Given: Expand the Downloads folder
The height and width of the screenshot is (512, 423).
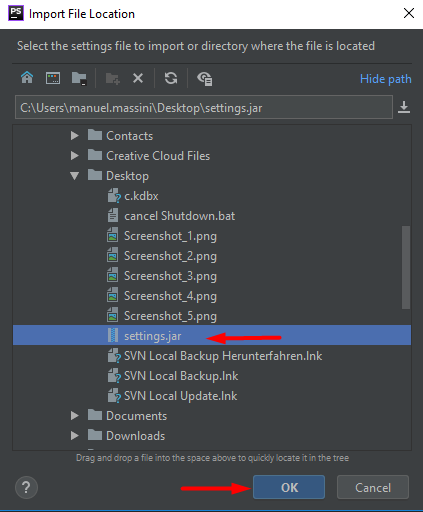Looking at the screenshot, I should (x=75, y=436).
